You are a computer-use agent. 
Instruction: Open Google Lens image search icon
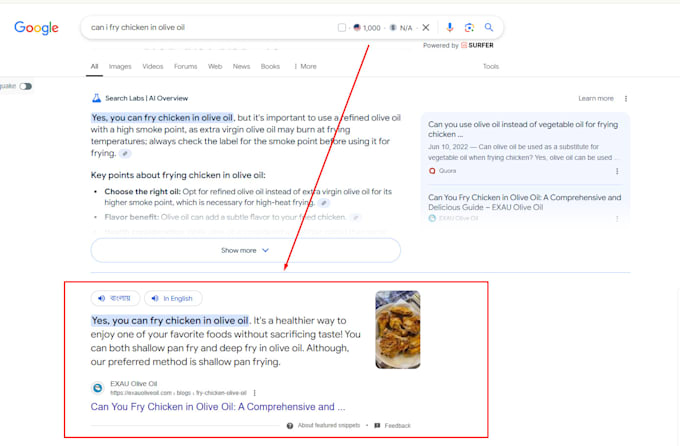coord(469,28)
